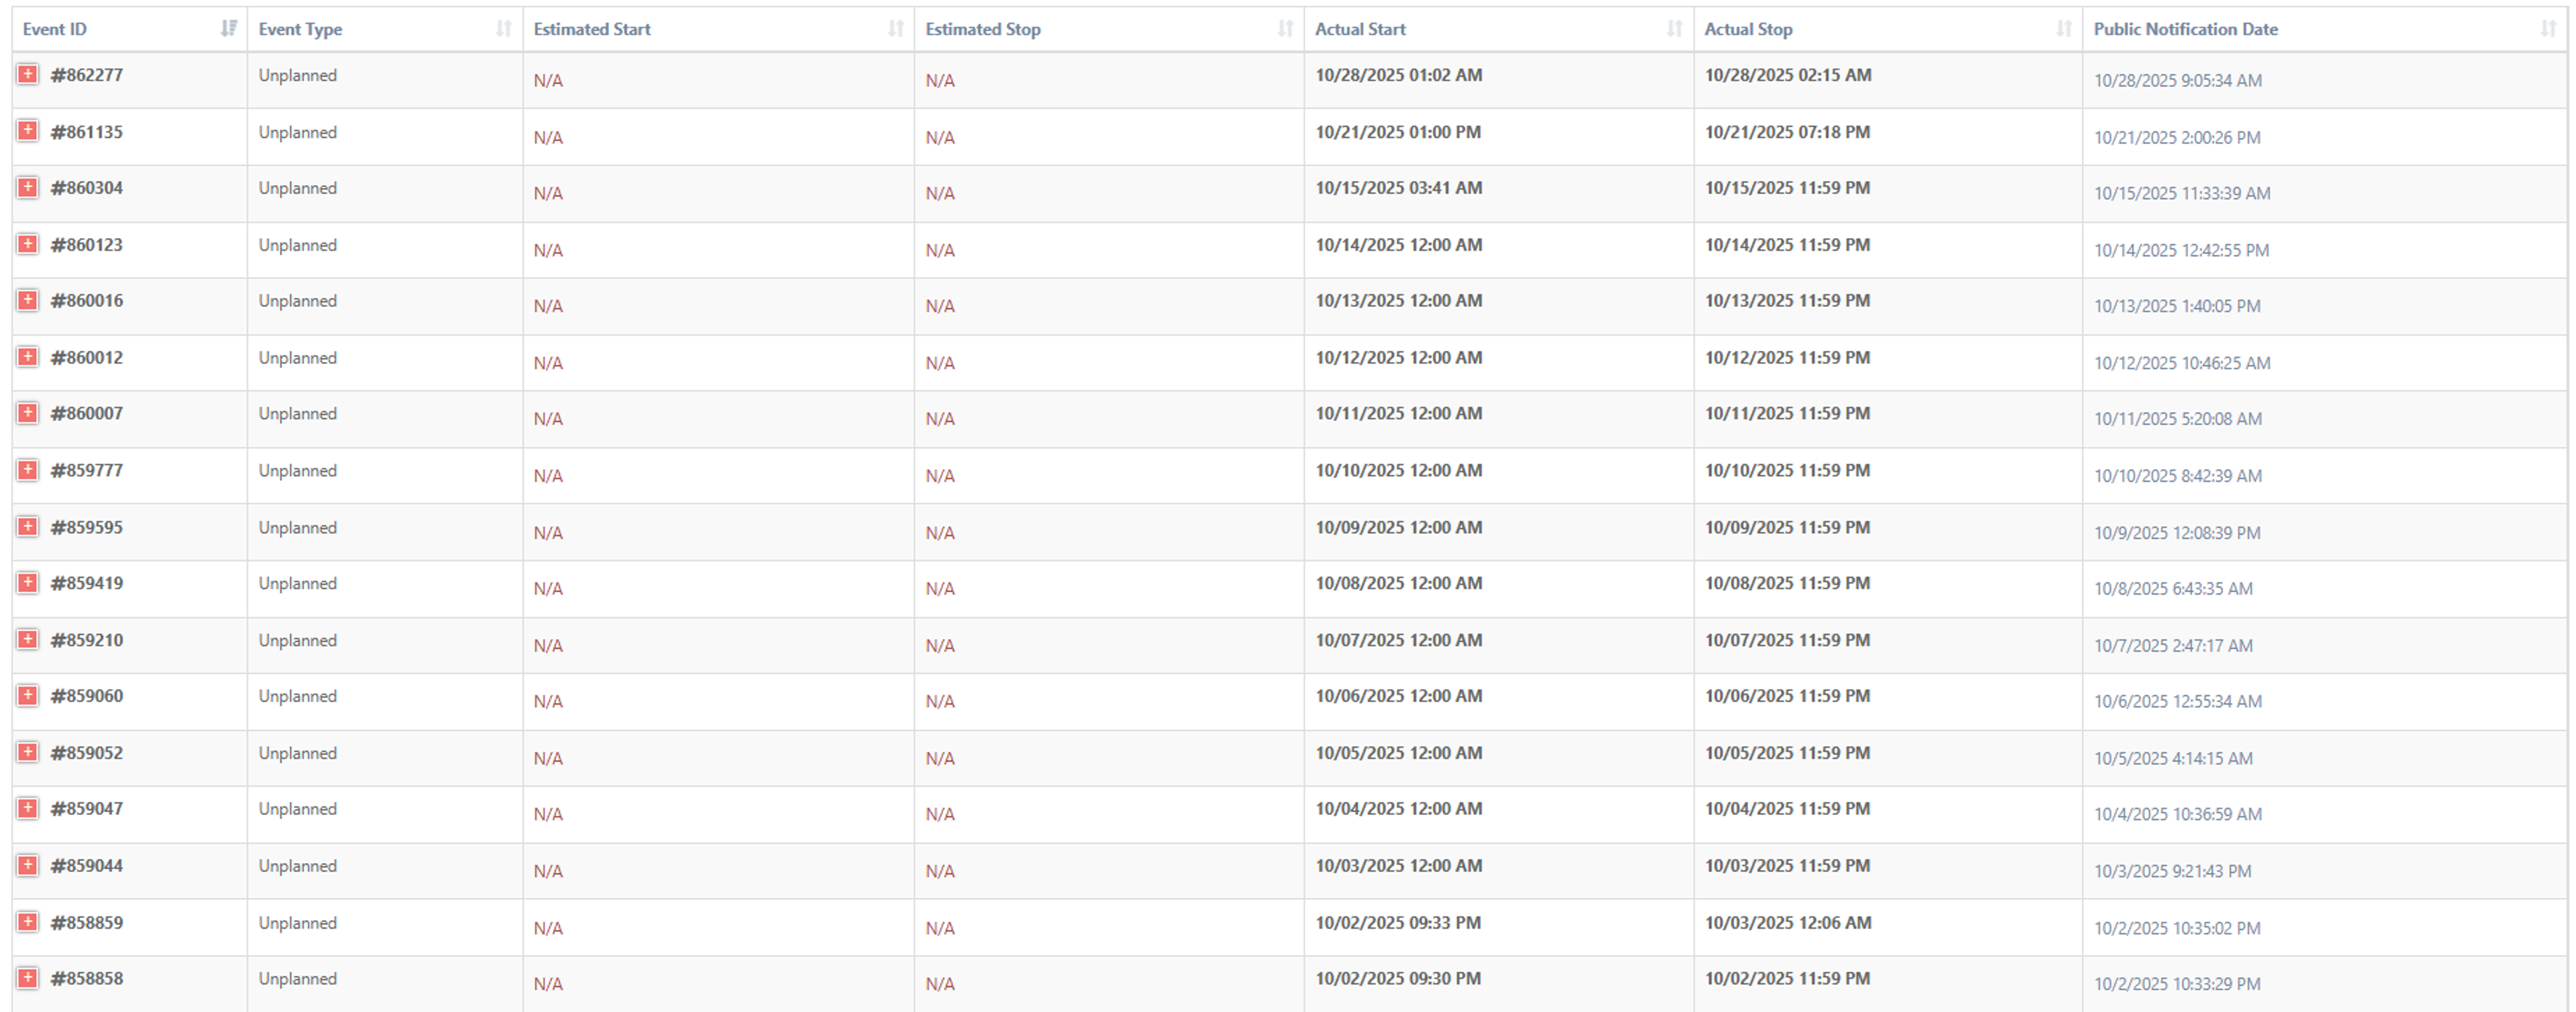Viewport: 2576px width, 1012px height.
Task: Click the Actual Stop sort icon
Action: 2064,28
